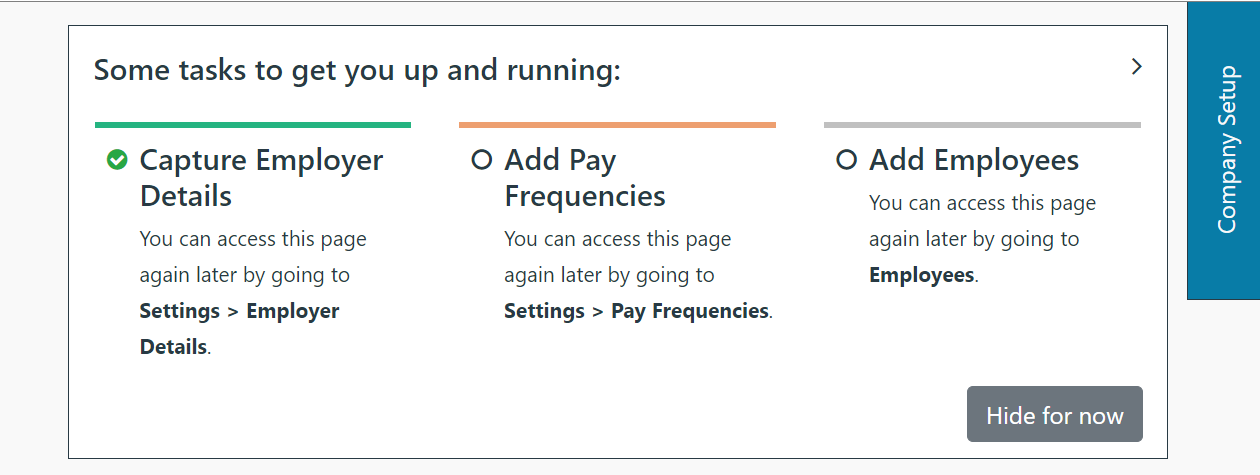Screen dimensions: 1260x475
Task: Click the empty circle beside Add Pay Frequencies
Action: [482, 160]
